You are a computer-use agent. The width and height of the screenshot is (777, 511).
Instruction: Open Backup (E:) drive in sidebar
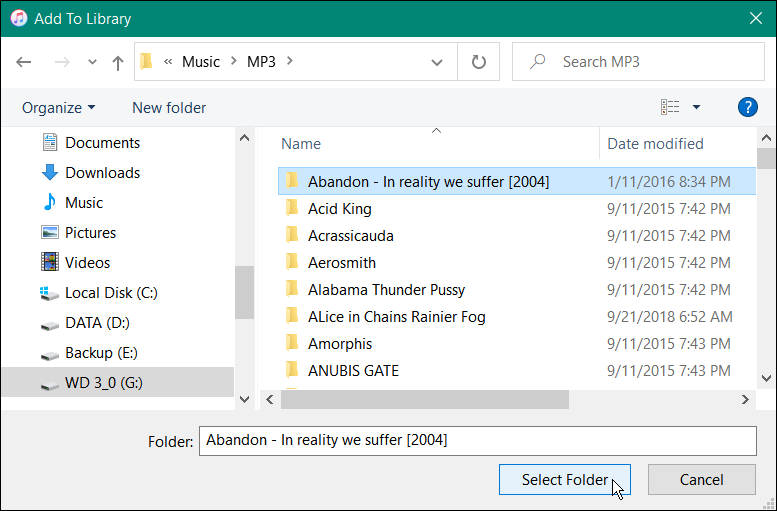click(99, 353)
